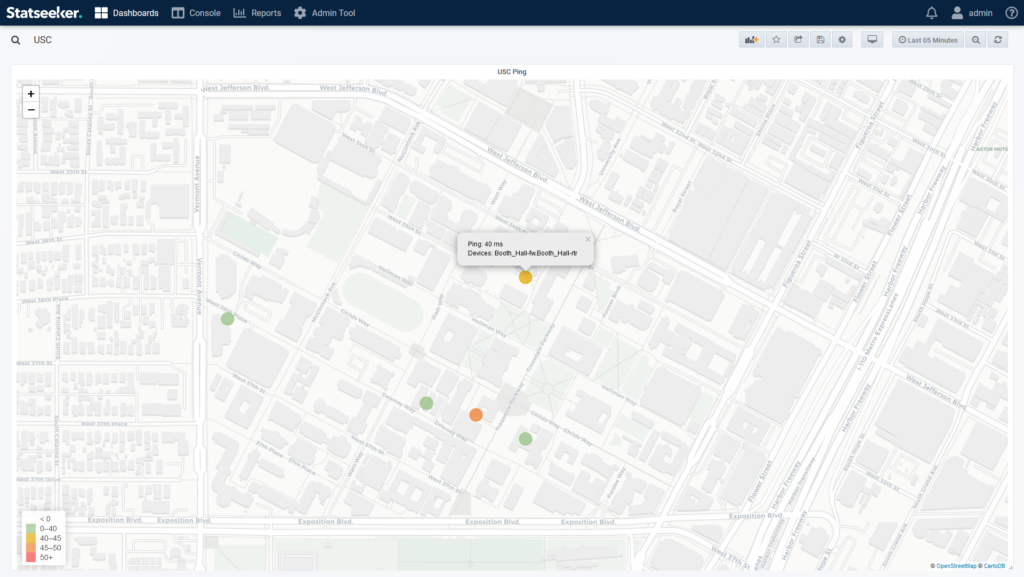The width and height of the screenshot is (1024, 577).
Task: Click the orange ping marker on the map
Action: [x=476, y=415]
